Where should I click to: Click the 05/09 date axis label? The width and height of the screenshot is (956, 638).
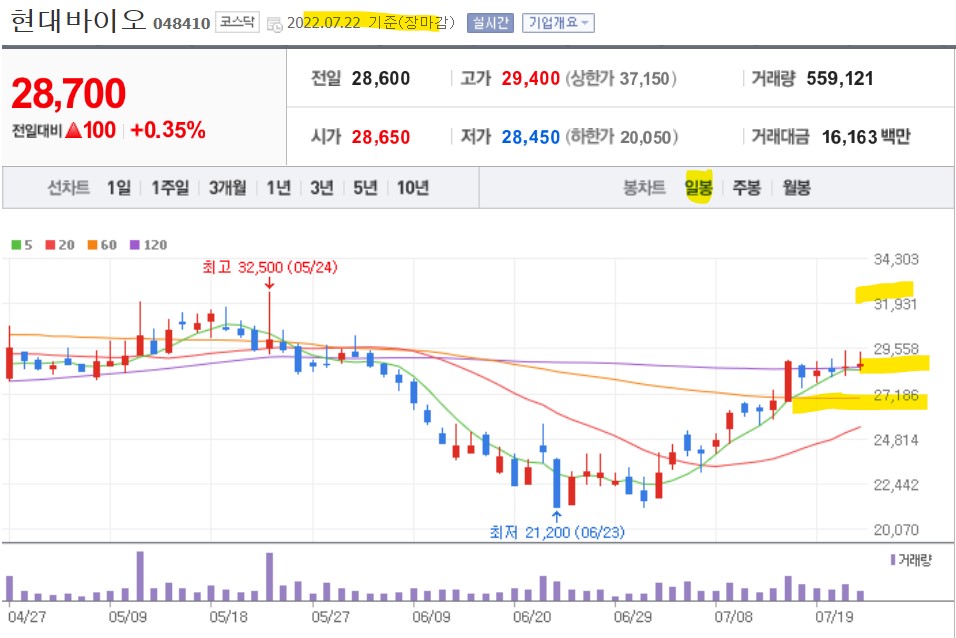127,617
